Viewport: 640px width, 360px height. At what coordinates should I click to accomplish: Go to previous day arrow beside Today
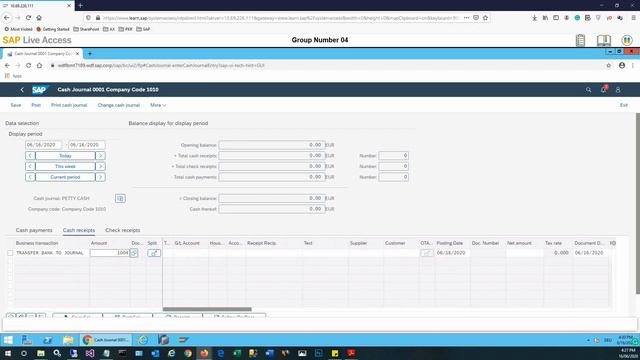[30, 156]
